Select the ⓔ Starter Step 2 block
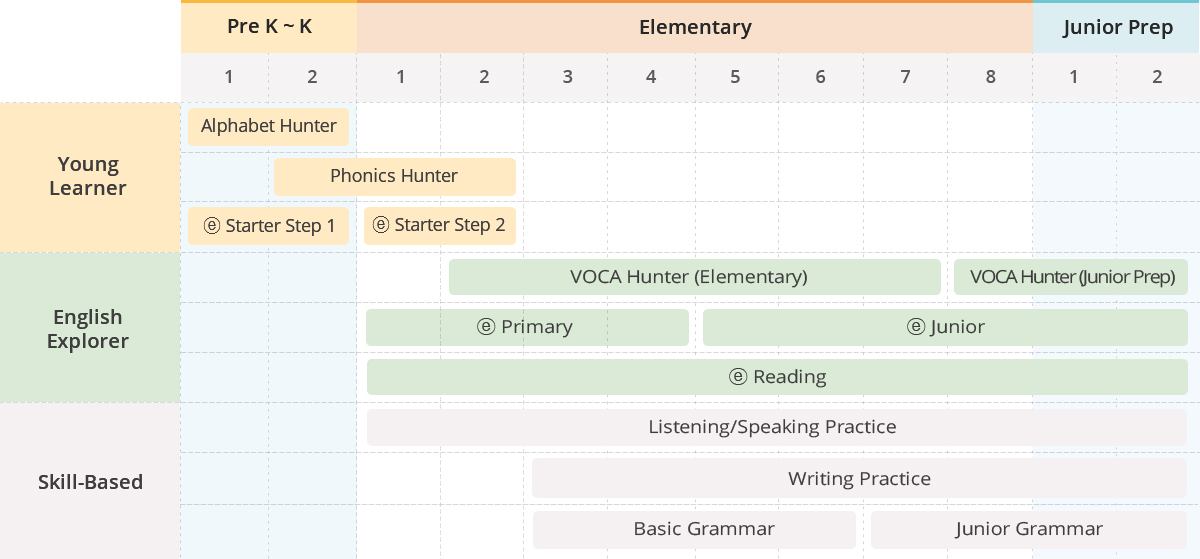Screen dimensions: 1200x559 click(439, 226)
